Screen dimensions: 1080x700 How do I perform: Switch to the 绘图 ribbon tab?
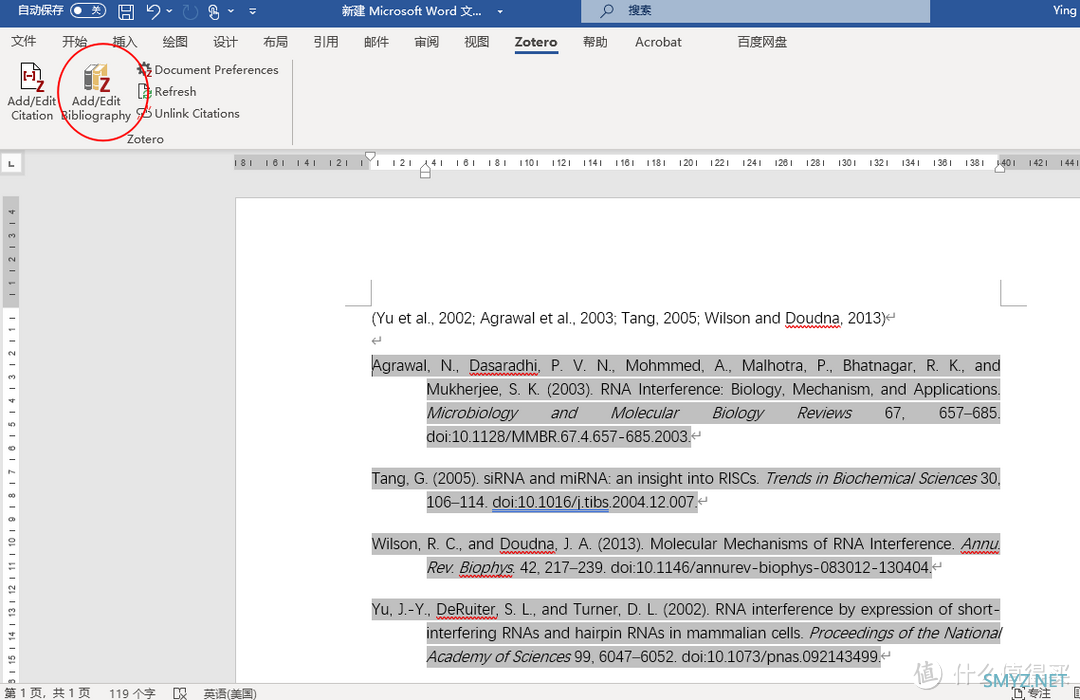[175, 41]
